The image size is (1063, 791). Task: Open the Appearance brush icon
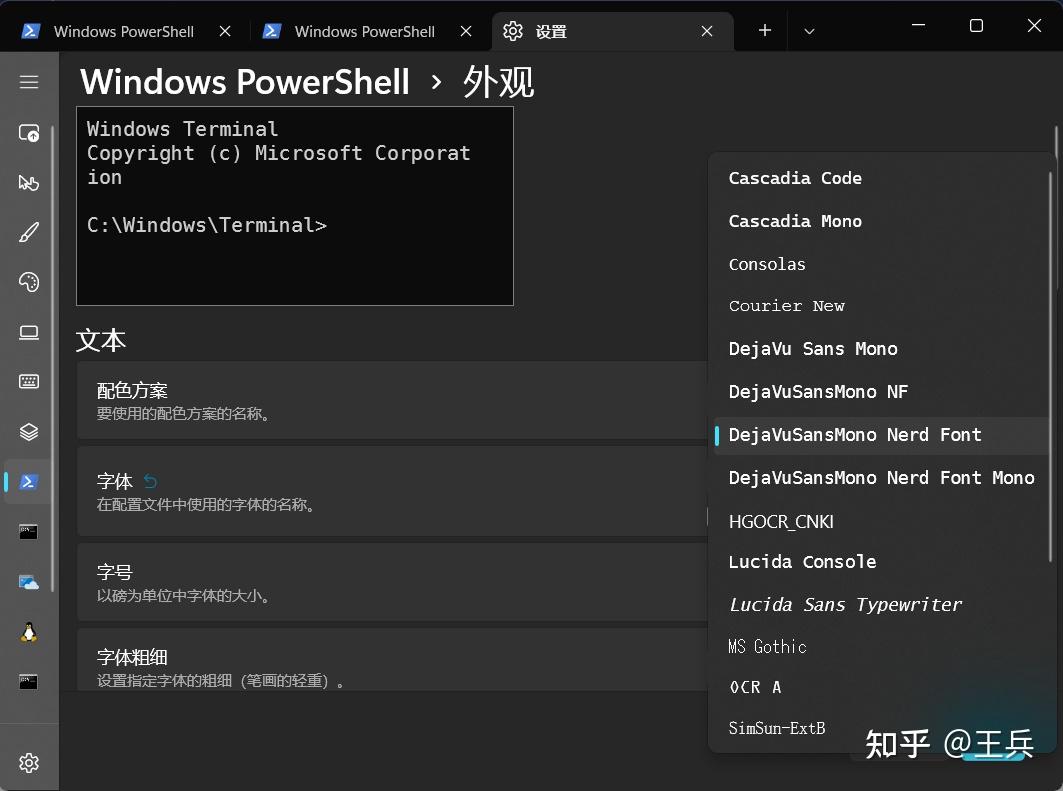[28, 232]
